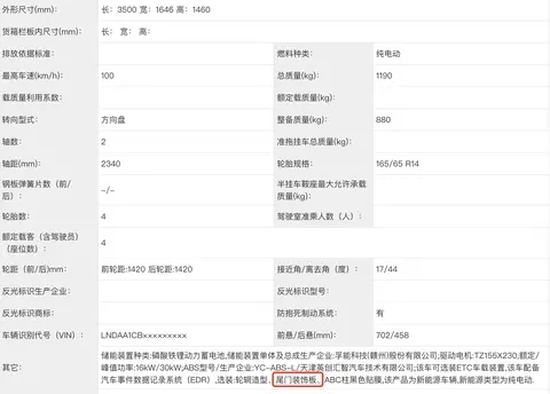Image resolution: width=550 pixels, height=394 pixels.
Task: Select the 货箱栏板内尺寸(mm) label
Action: tap(42, 32)
